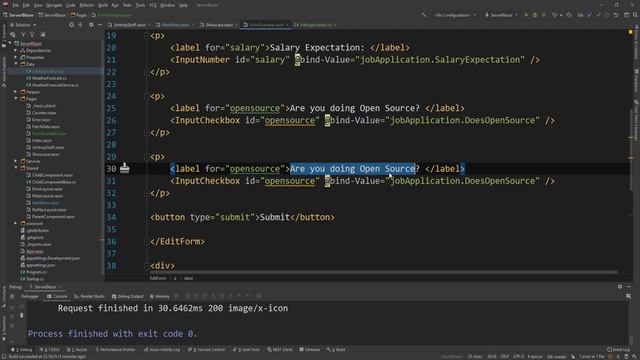Click the Run play icon in toolbar
Viewport: 640px width, 360px height.
(526, 15)
